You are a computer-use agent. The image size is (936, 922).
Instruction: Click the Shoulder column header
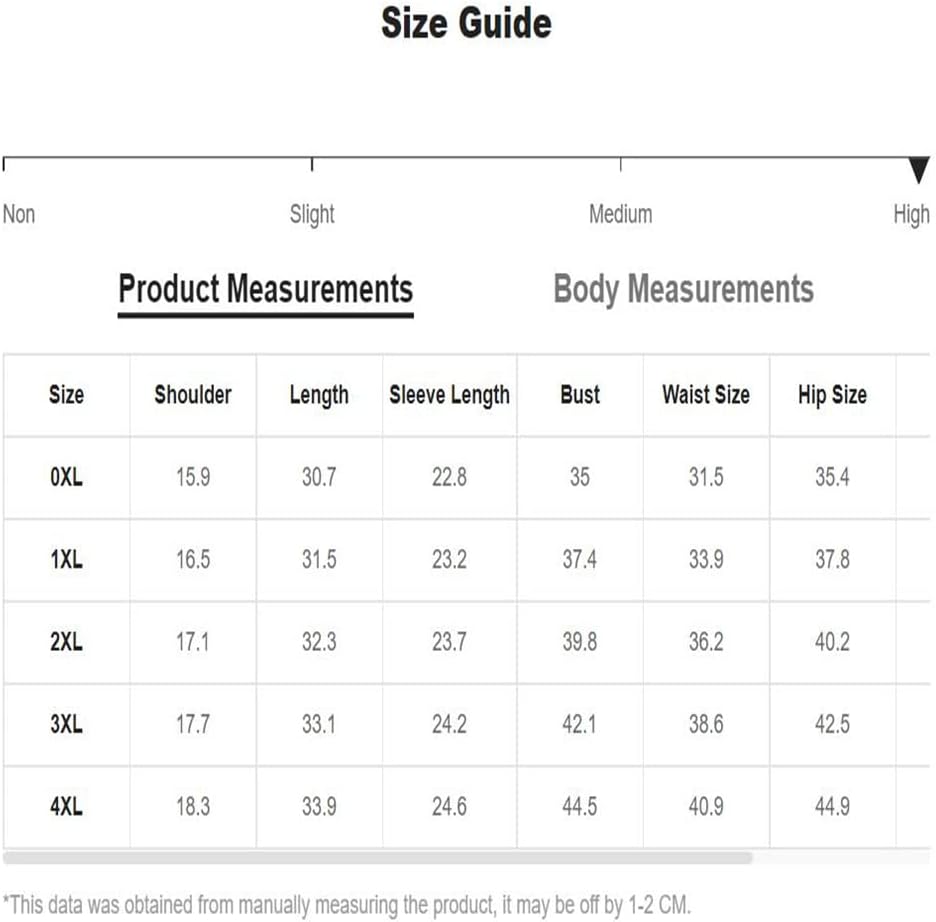[x=193, y=395]
